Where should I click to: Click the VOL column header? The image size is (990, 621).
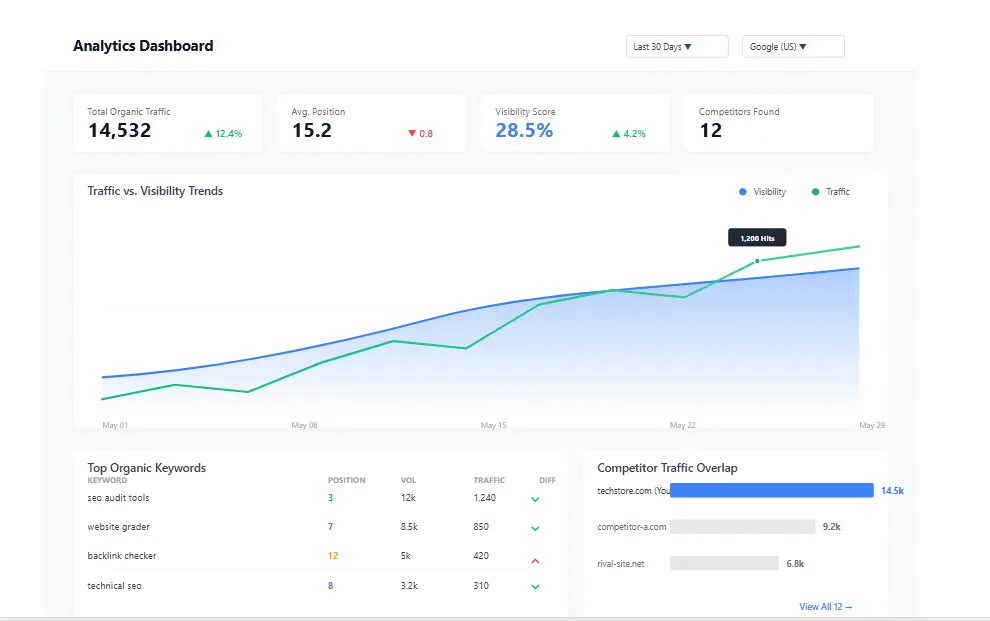point(409,480)
